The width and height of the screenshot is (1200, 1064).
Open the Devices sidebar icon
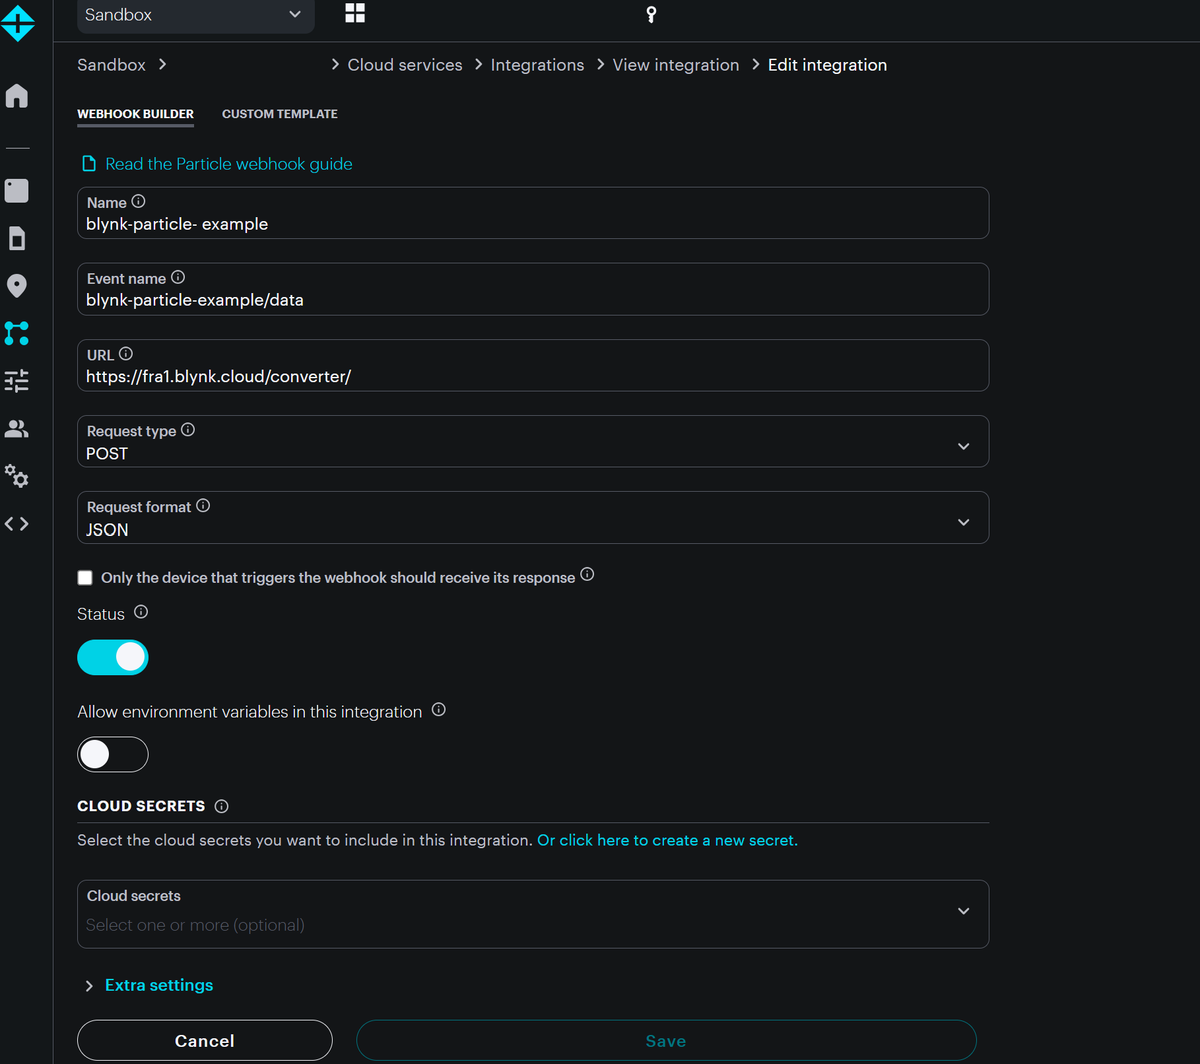click(x=17, y=190)
